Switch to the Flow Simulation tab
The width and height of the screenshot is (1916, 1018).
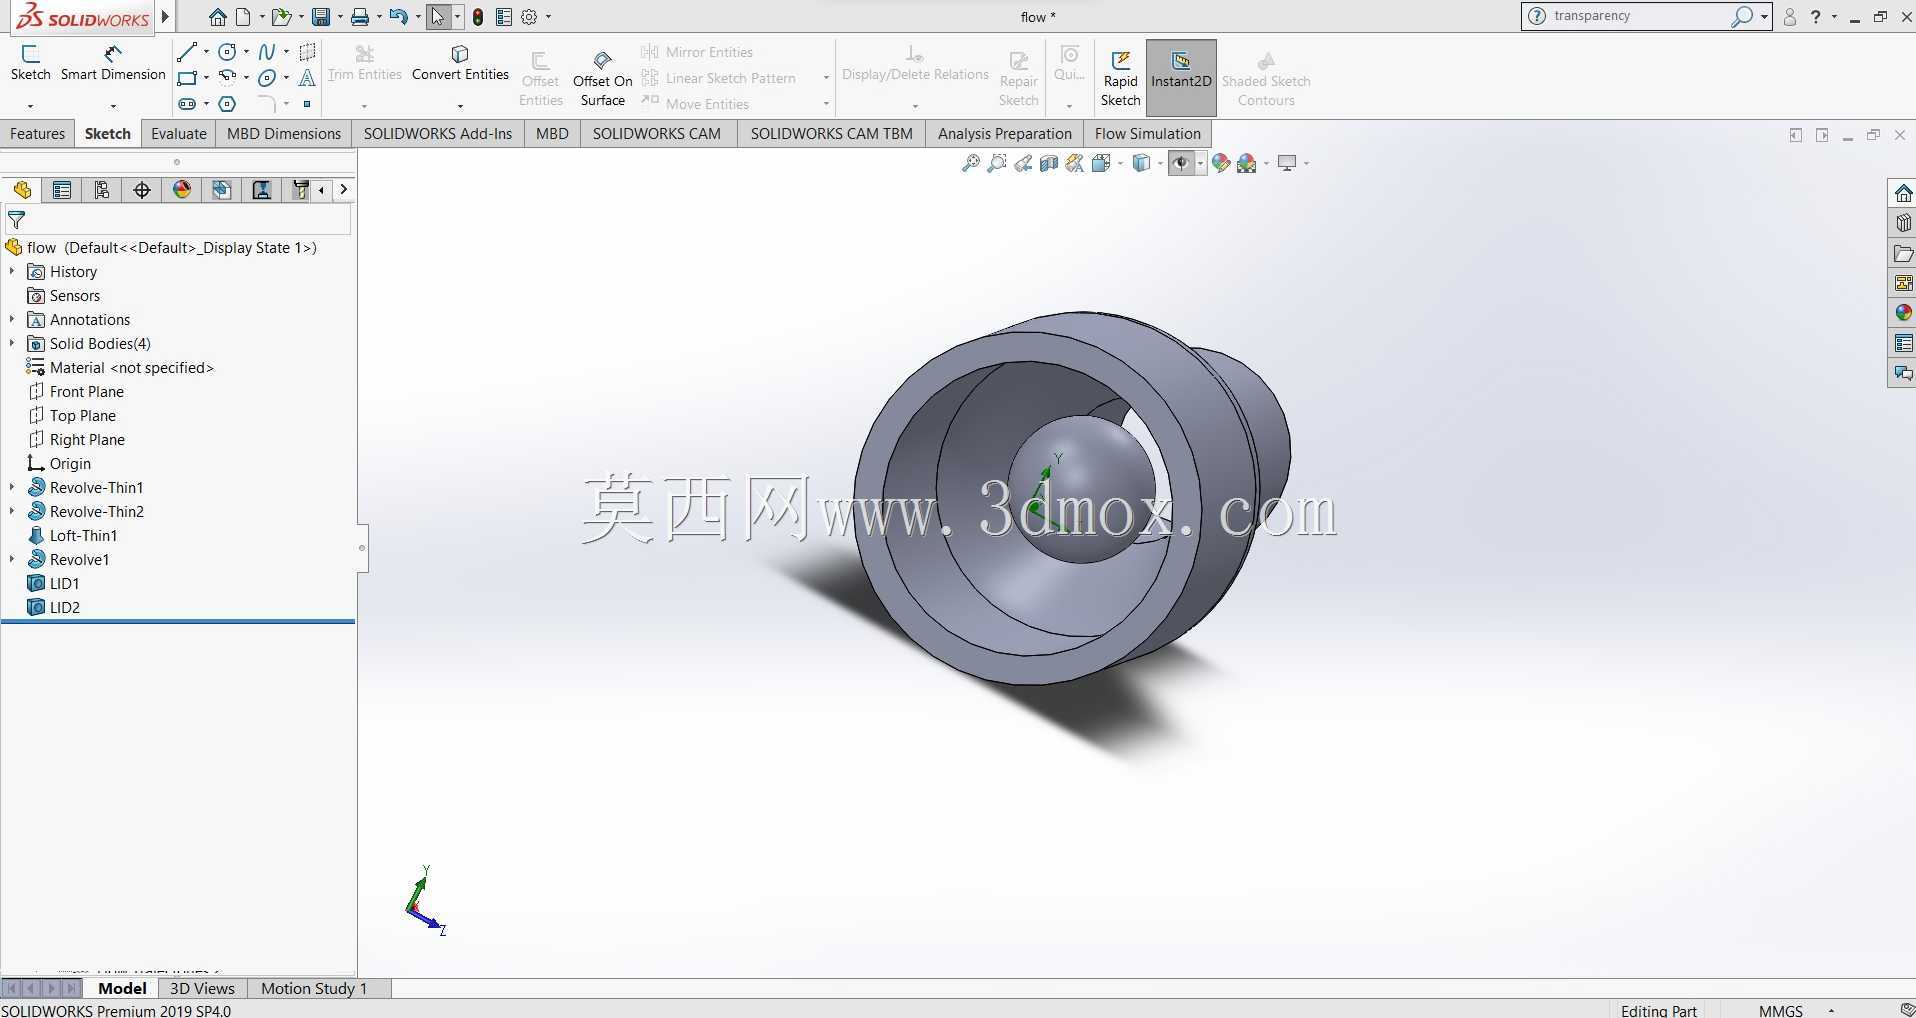click(1148, 134)
